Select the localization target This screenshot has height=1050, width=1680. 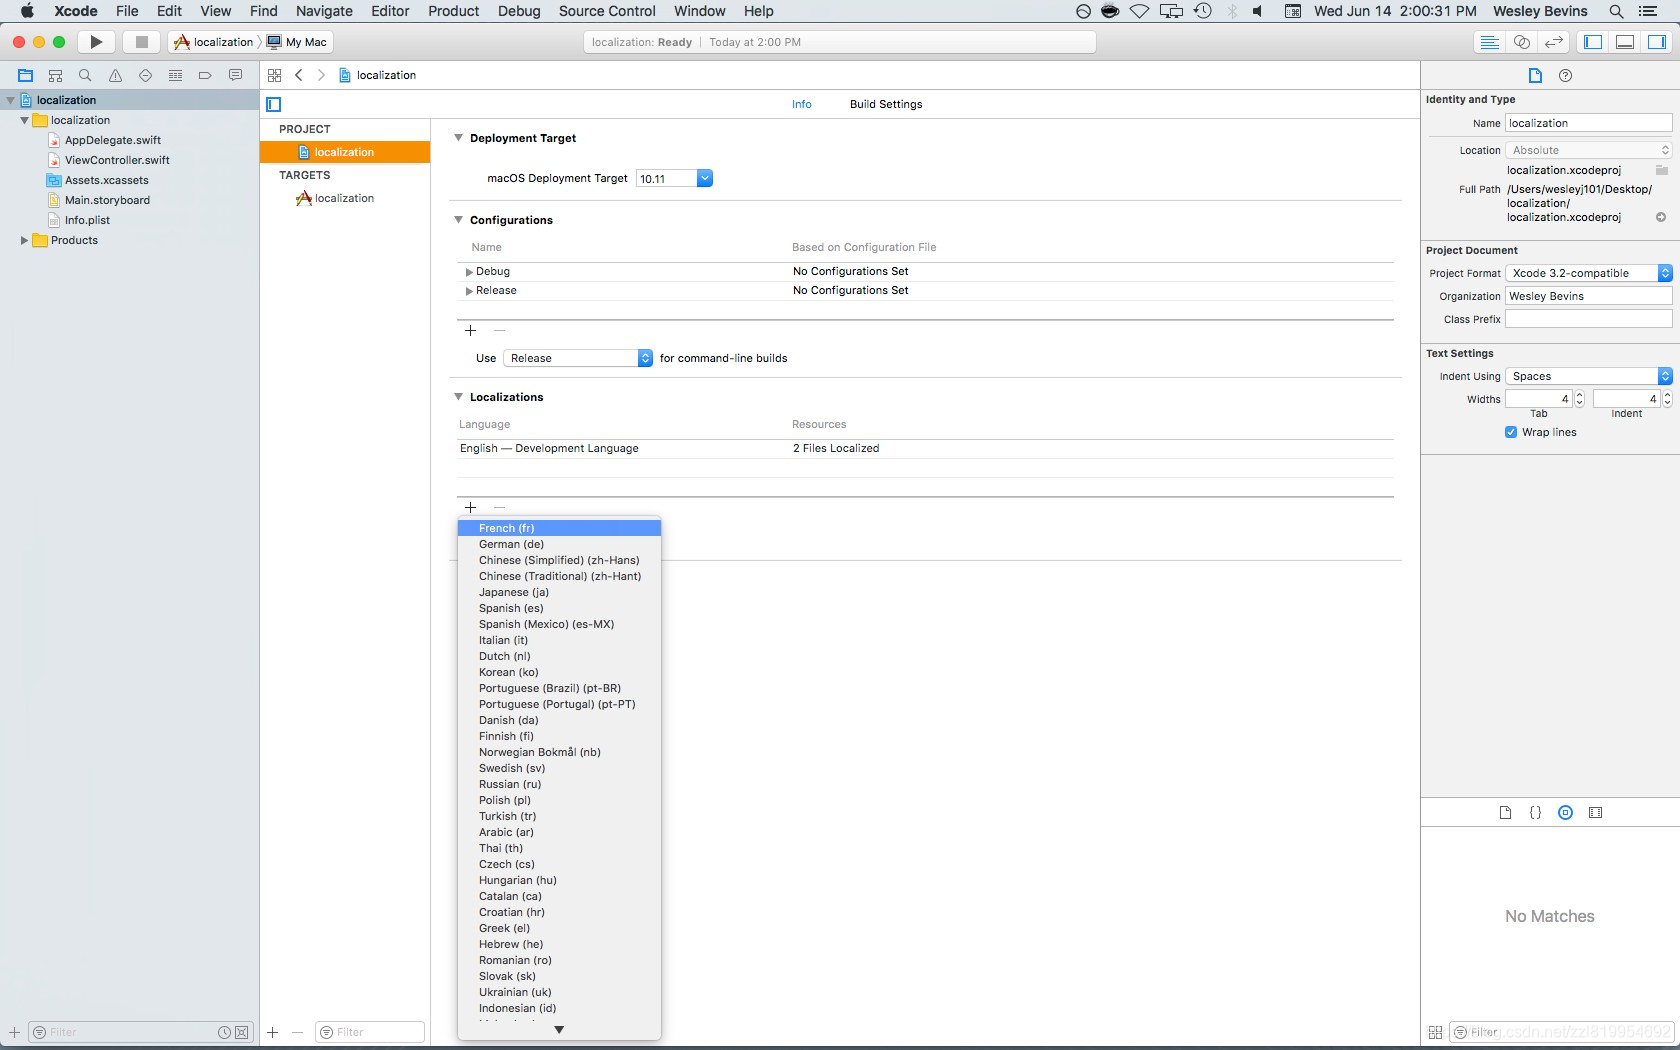(345, 198)
